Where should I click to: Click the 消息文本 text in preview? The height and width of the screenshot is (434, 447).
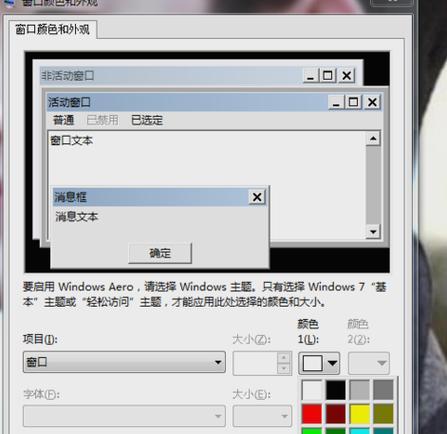point(76,217)
